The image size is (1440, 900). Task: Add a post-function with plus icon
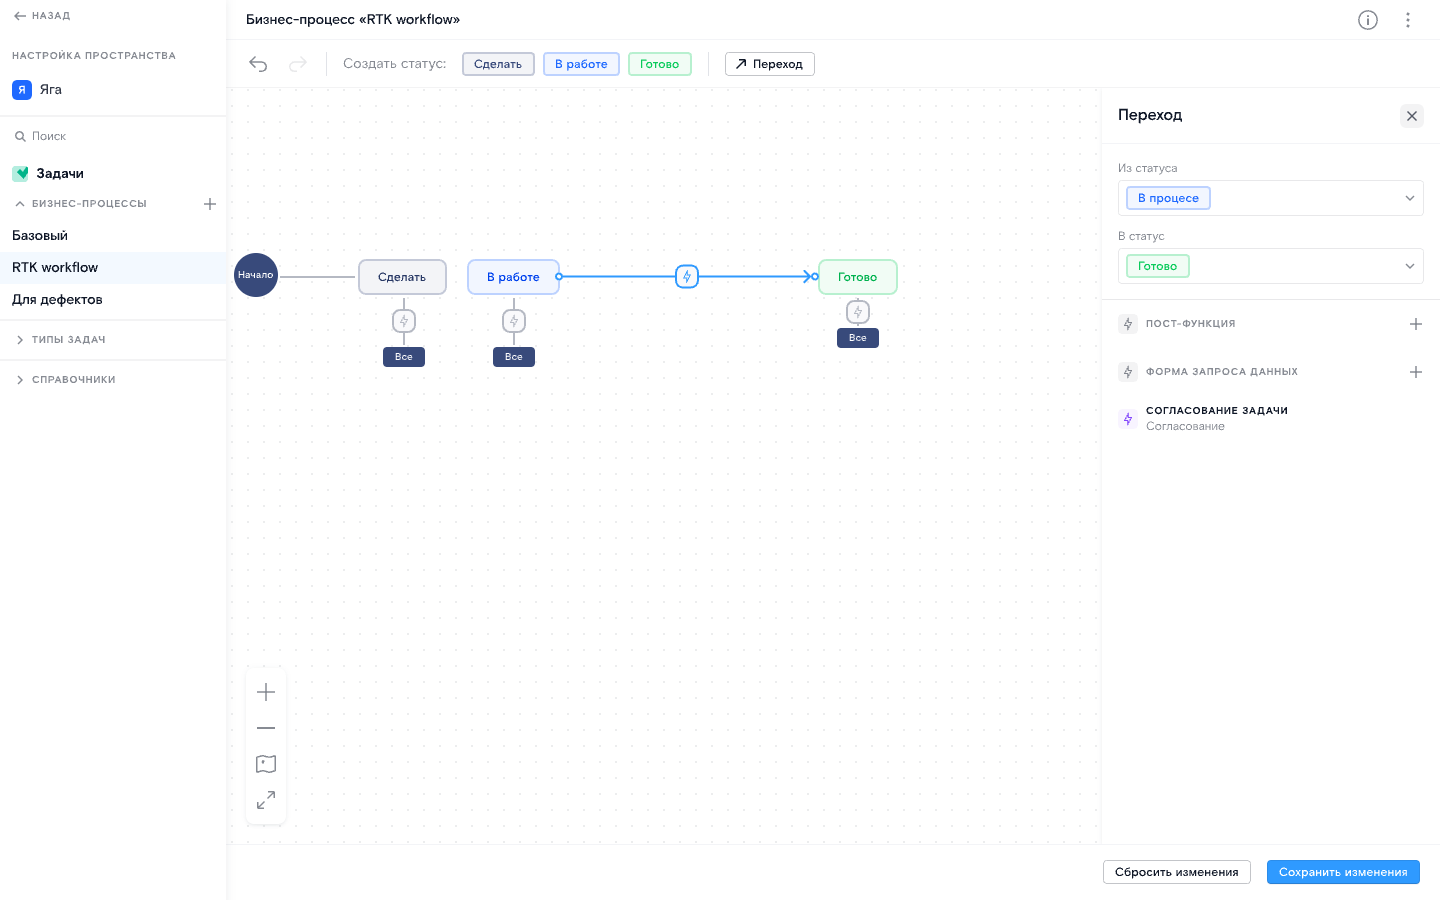click(x=1415, y=324)
